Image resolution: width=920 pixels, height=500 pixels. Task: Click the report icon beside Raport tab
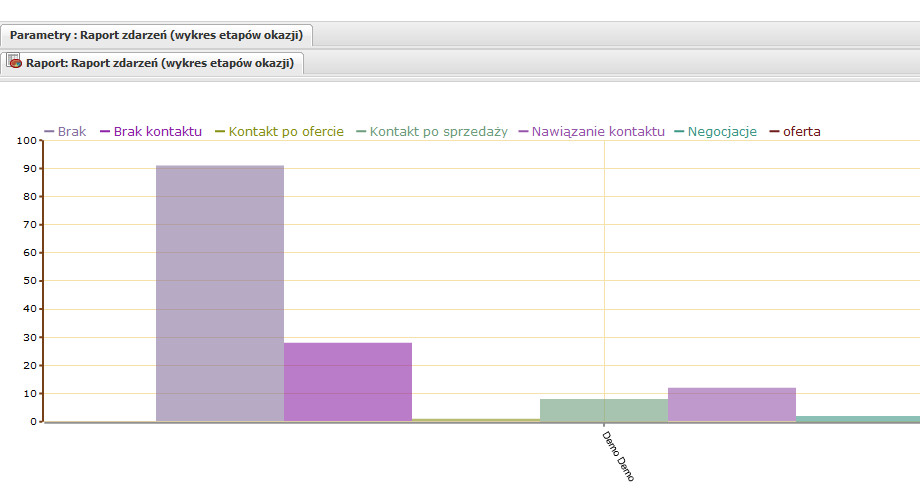[x=14, y=61]
